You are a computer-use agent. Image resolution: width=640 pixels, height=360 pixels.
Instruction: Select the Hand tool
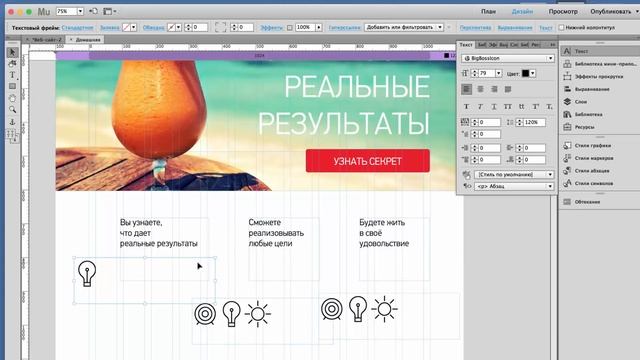[x=12, y=98]
